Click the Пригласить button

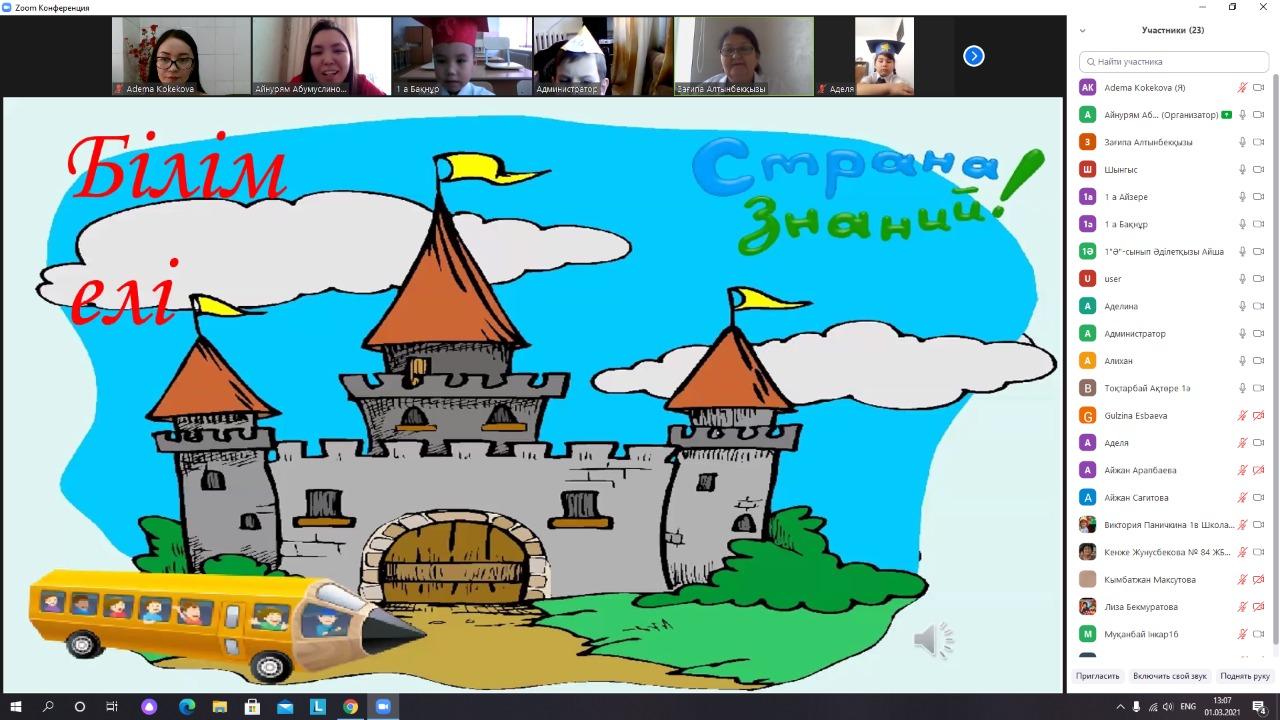point(1097,676)
